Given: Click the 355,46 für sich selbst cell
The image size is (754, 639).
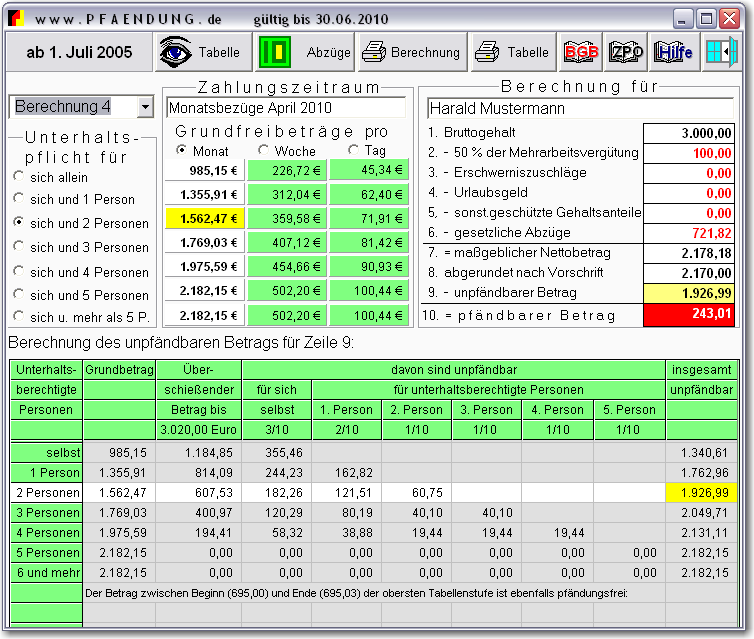Looking at the screenshot, I should click(x=276, y=452).
